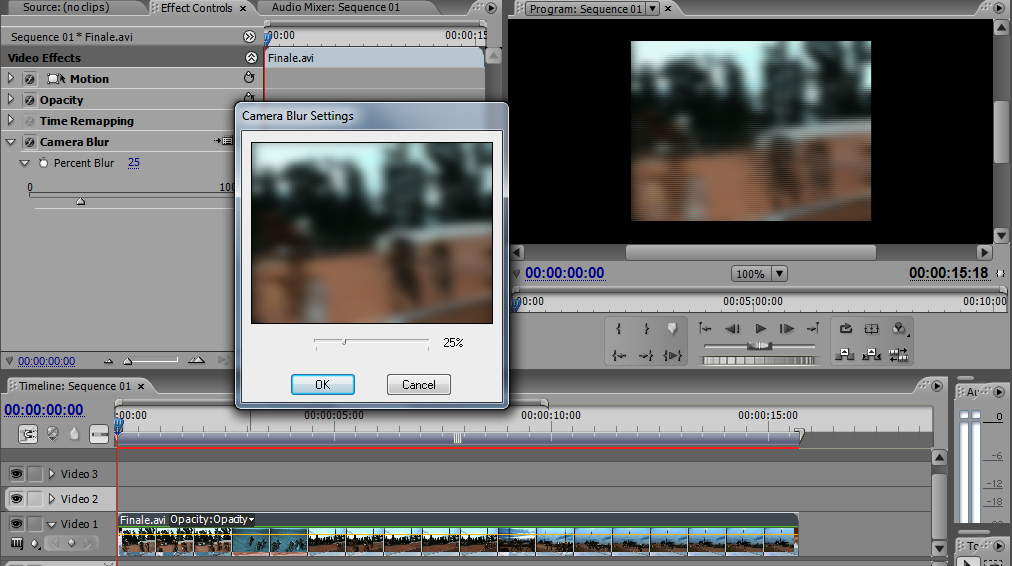1012x566 pixels.
Task: Open the Trim monitor
Action: click(x=898, y=354)
